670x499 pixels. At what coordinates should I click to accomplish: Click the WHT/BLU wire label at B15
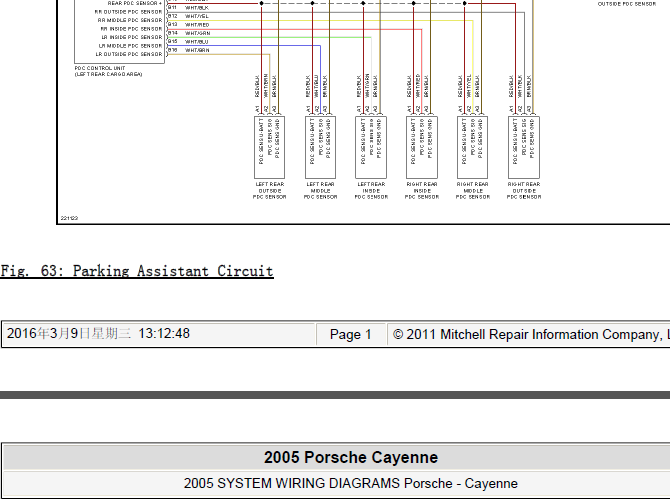197,42
